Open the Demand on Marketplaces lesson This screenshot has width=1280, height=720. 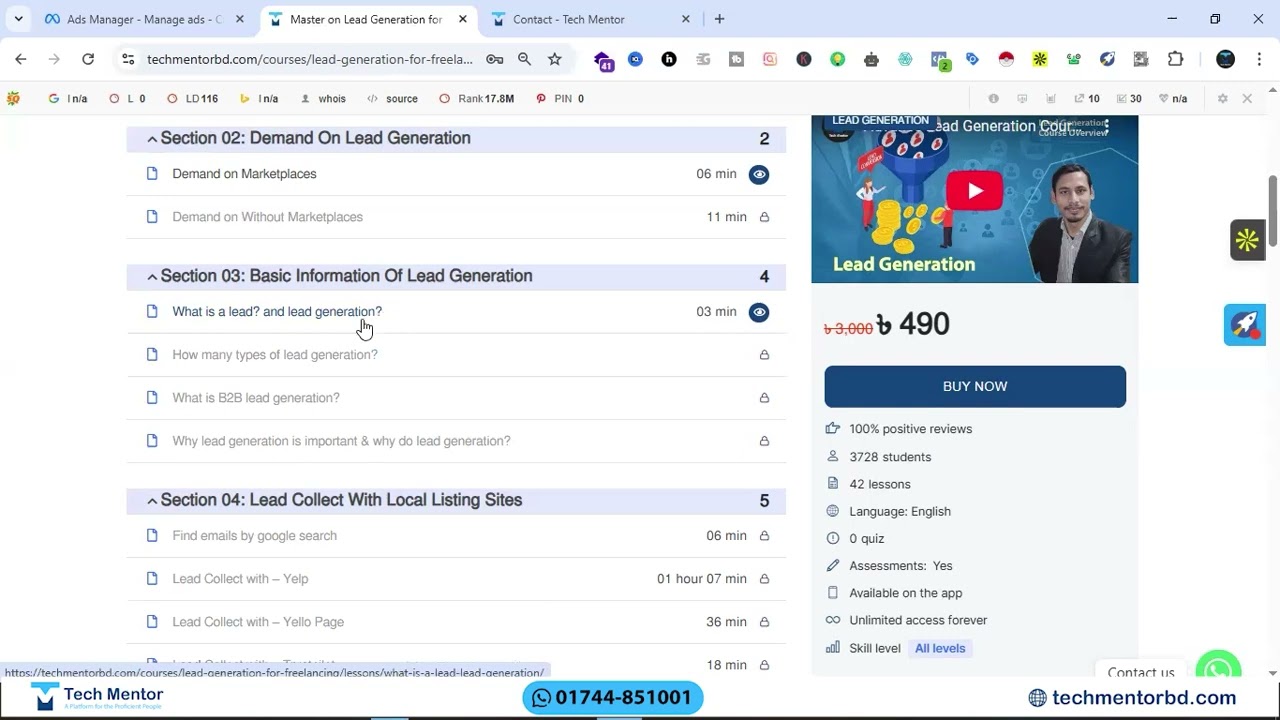click(x=244, y=174)
